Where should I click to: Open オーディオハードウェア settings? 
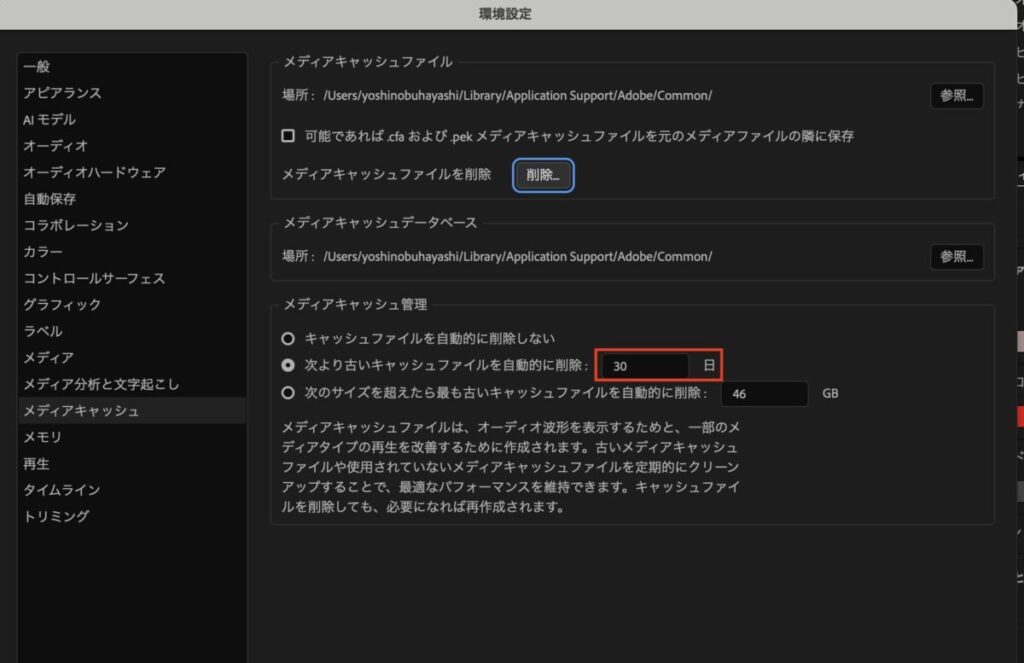click(x=94, y=172)
